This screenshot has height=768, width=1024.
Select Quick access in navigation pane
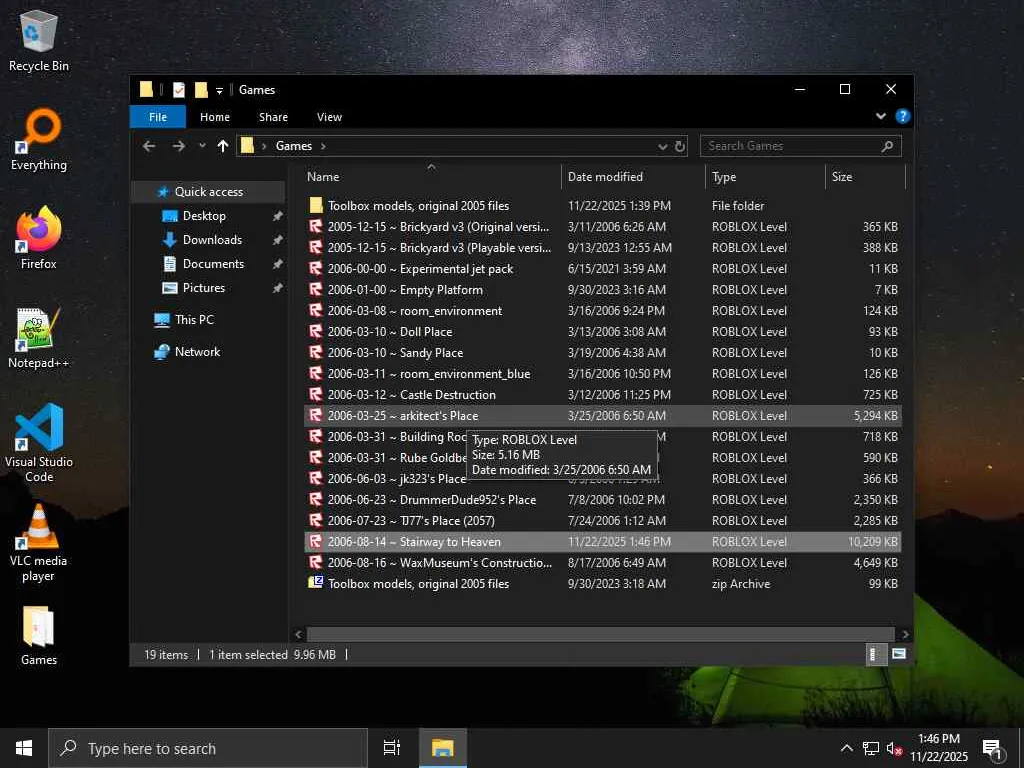click(x=208, y=191)
